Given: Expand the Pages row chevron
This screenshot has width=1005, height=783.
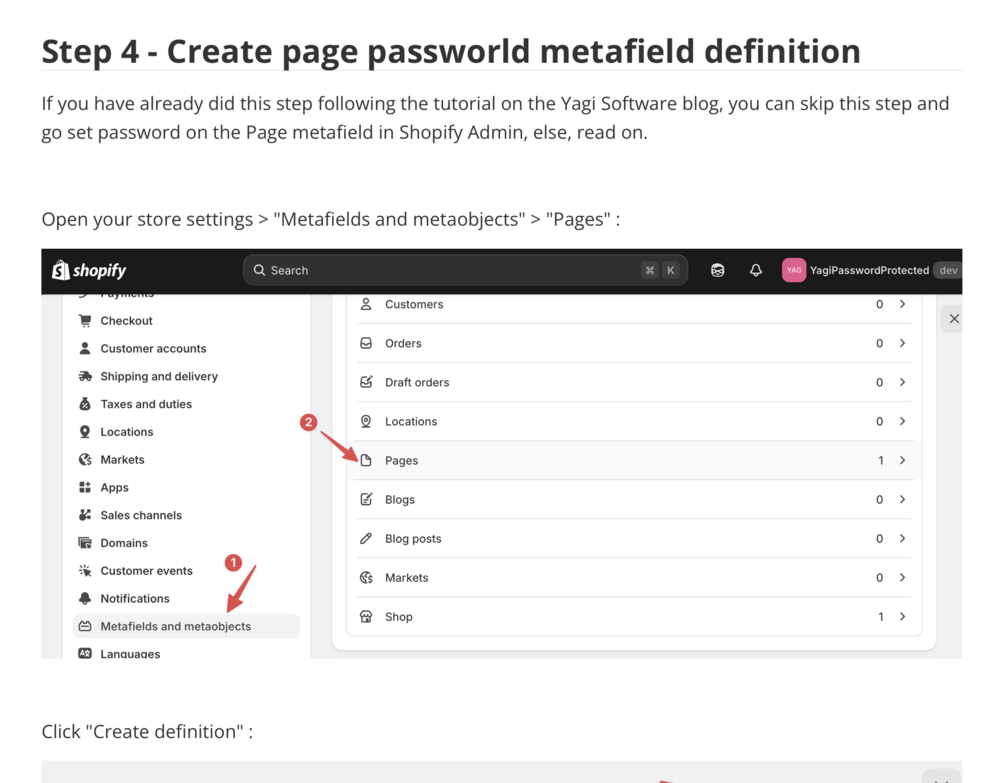Looking at the screenshot, I should 902,460.
